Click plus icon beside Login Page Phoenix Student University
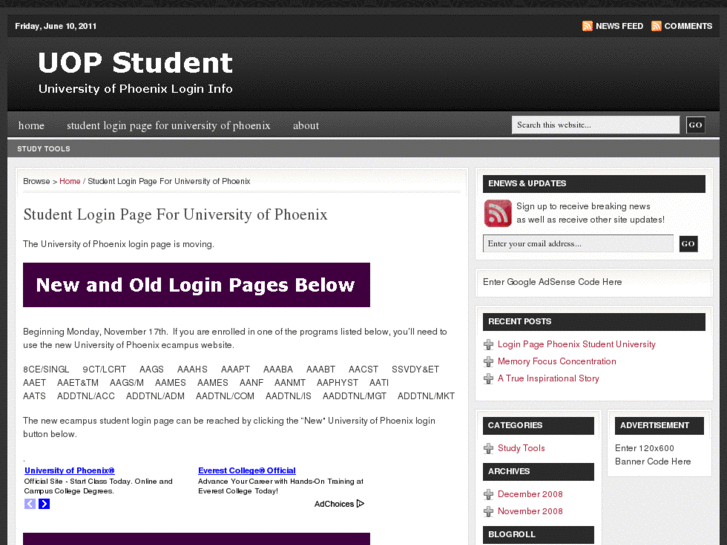 (488, 345)
